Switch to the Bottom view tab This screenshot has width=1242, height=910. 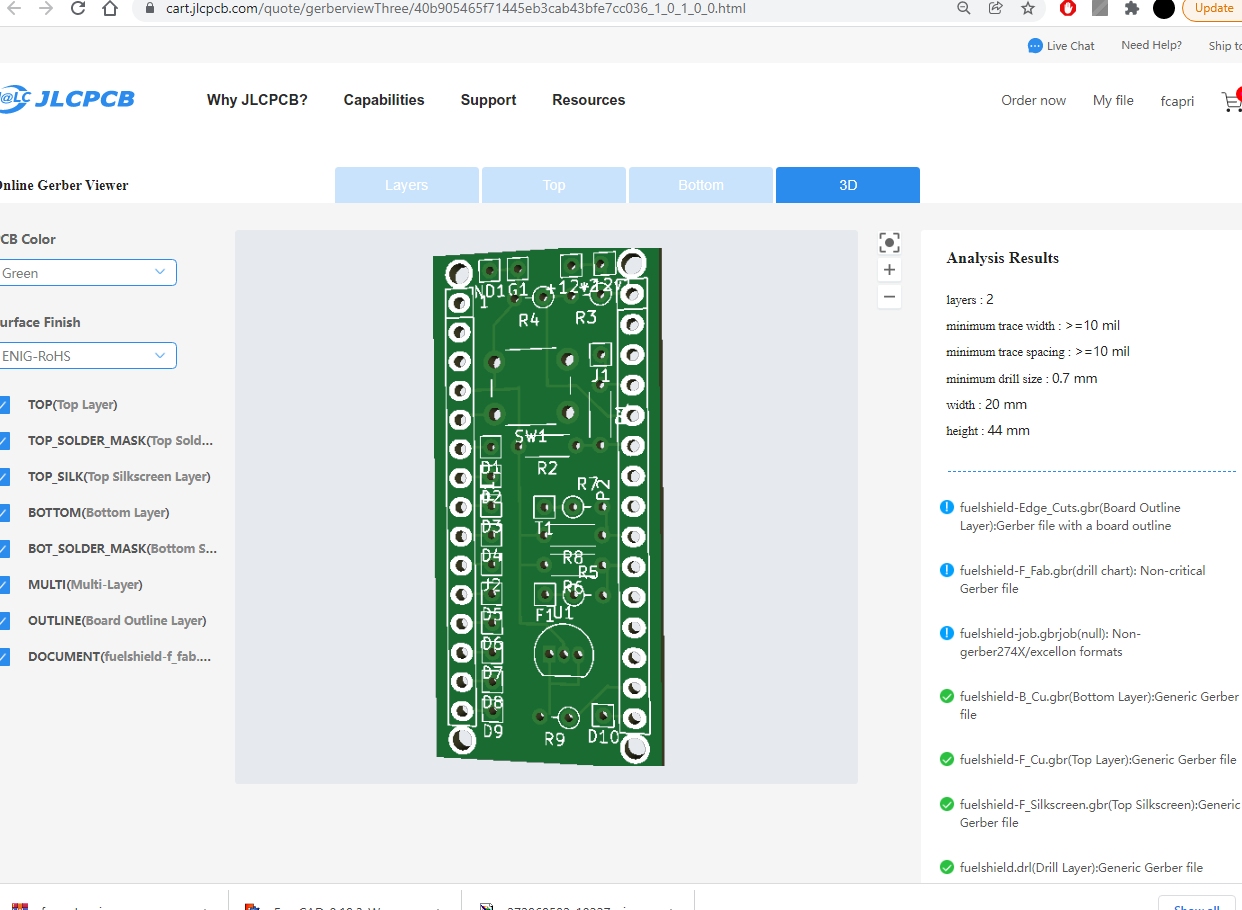(x=701, y=185)
